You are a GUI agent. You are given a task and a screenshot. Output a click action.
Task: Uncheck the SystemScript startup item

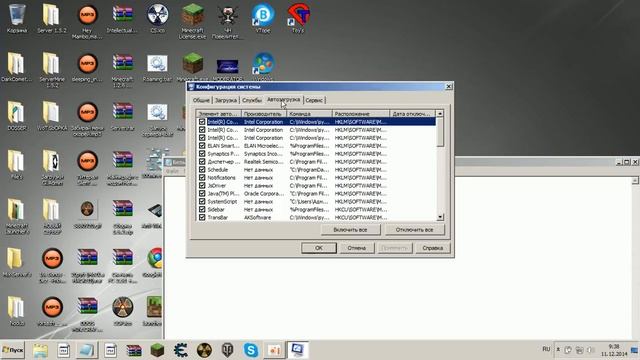click(x=202, y=201)
